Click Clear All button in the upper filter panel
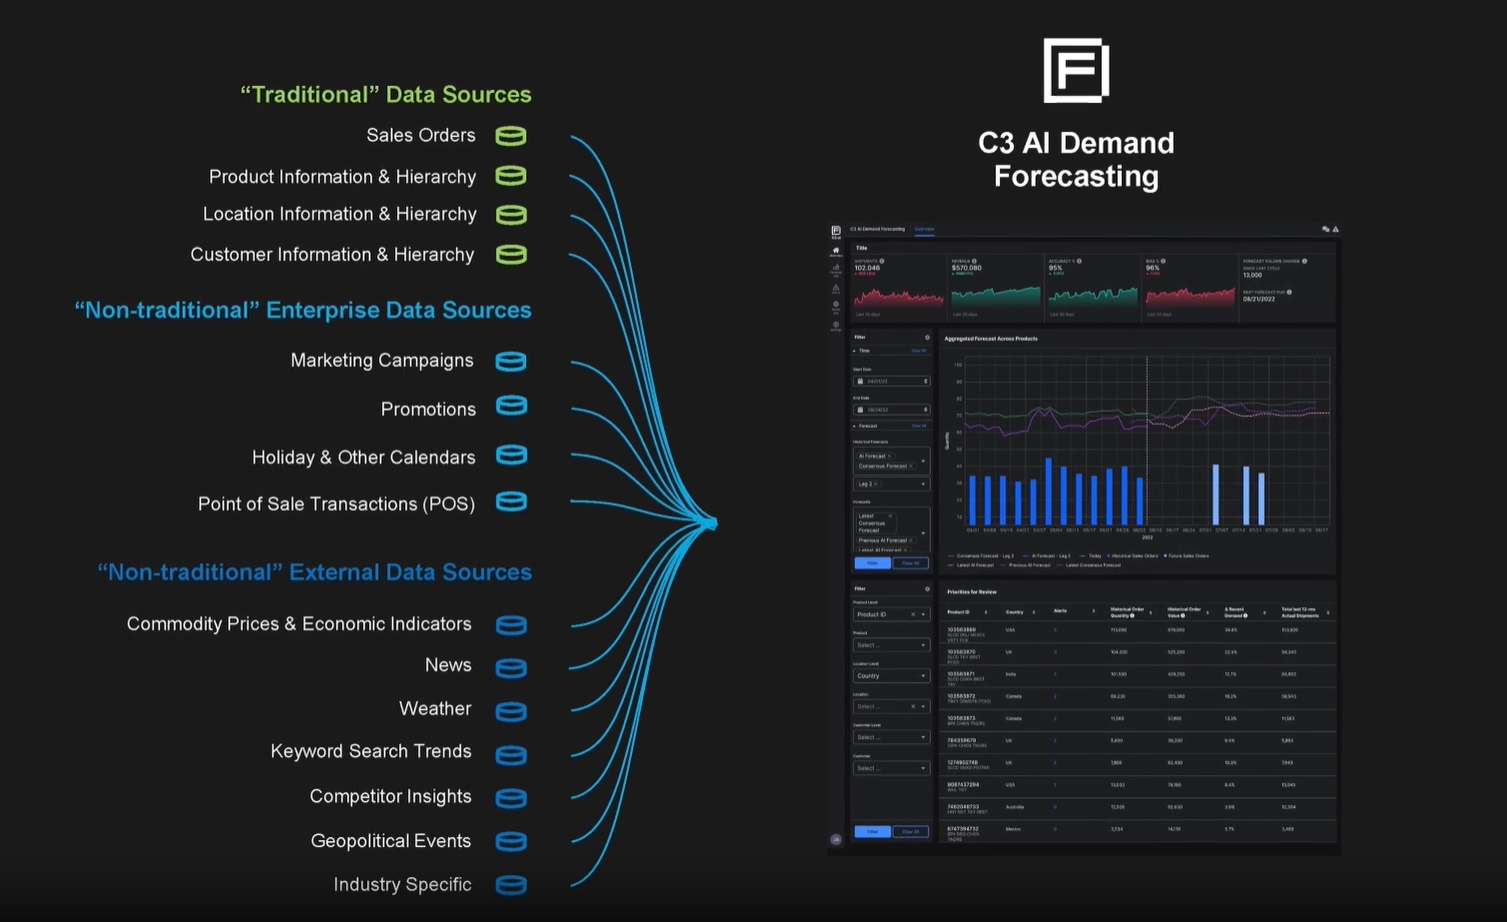This screenshot has width=1507, height=922. click(910, 563)
